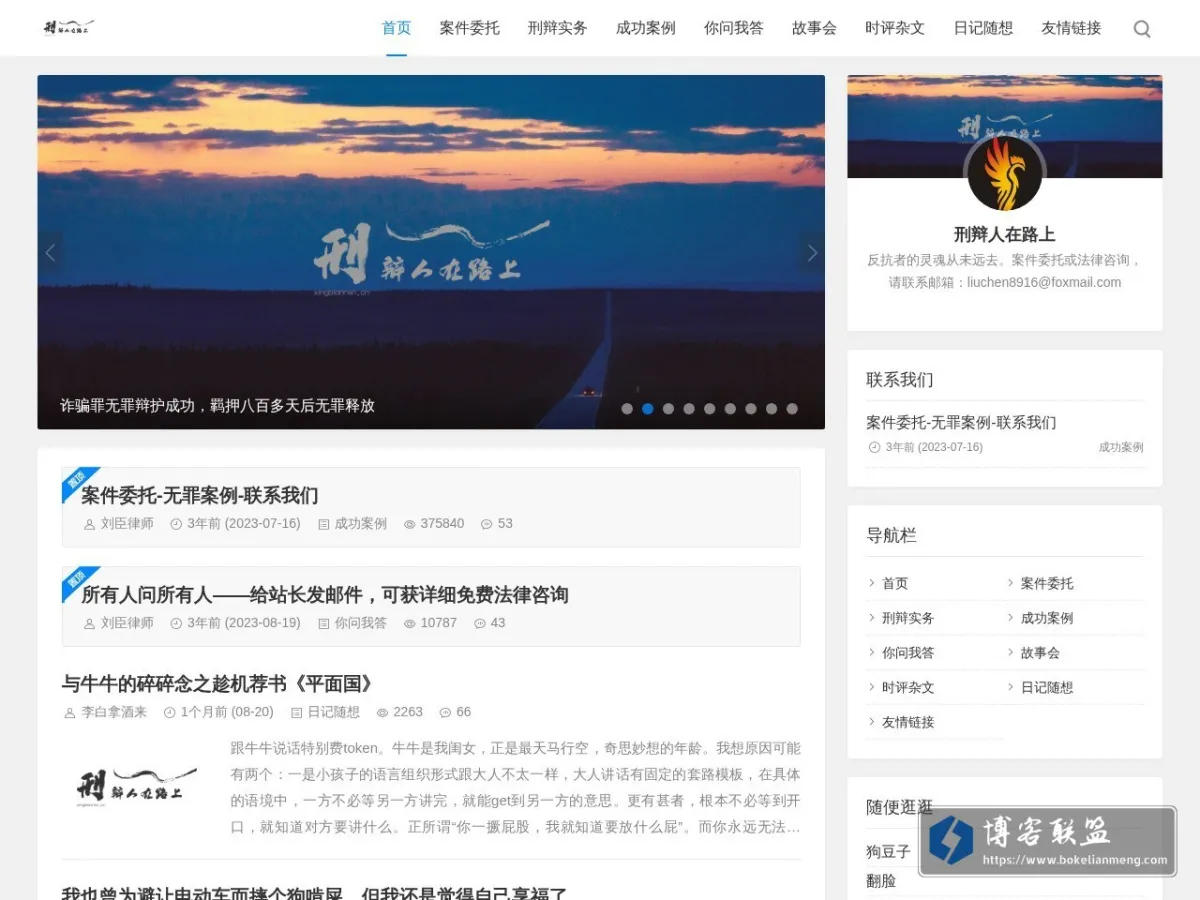
Task: Click author 李白拿酒来
Action: 114,712
